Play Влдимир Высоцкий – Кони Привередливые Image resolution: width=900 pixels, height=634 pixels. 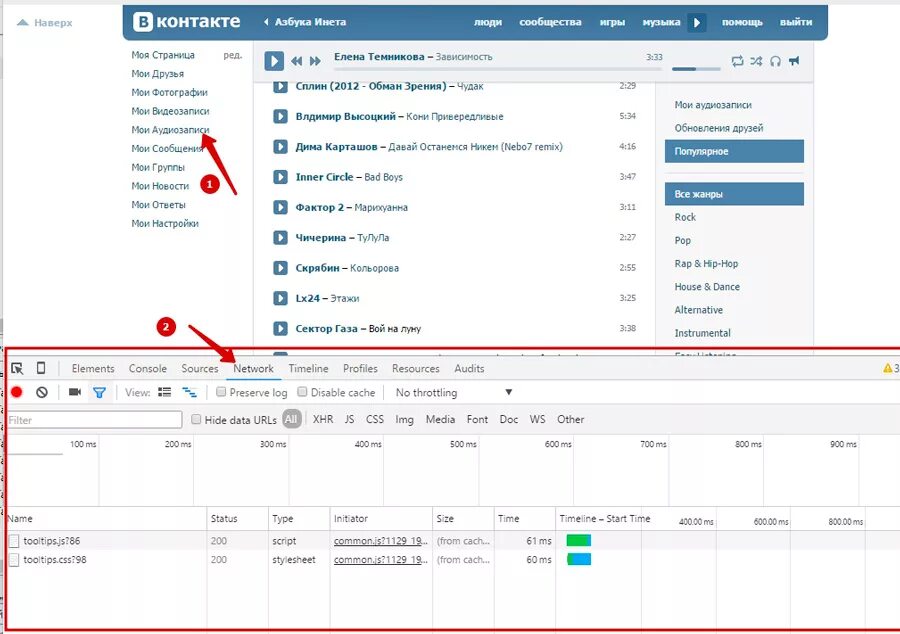(x=280, y=116)
